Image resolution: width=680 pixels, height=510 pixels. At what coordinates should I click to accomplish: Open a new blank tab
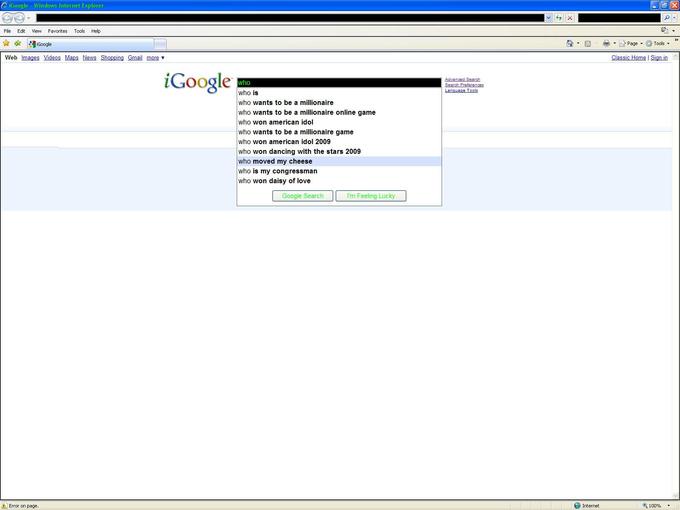(160, 44)
